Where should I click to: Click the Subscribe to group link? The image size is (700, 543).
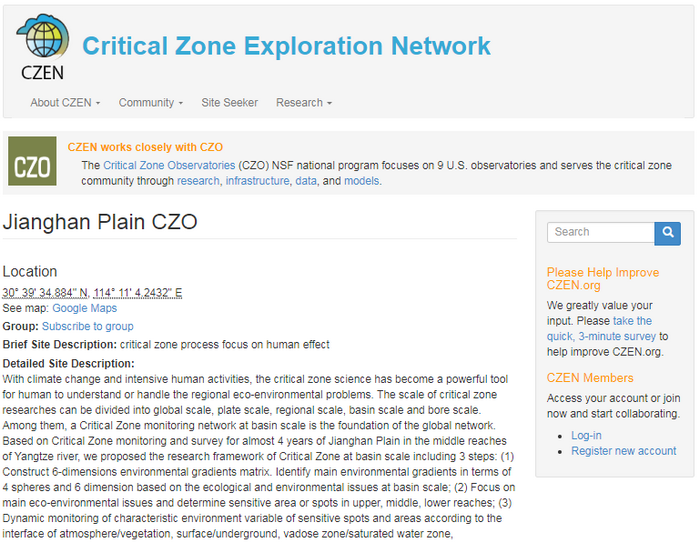point(87,327)
